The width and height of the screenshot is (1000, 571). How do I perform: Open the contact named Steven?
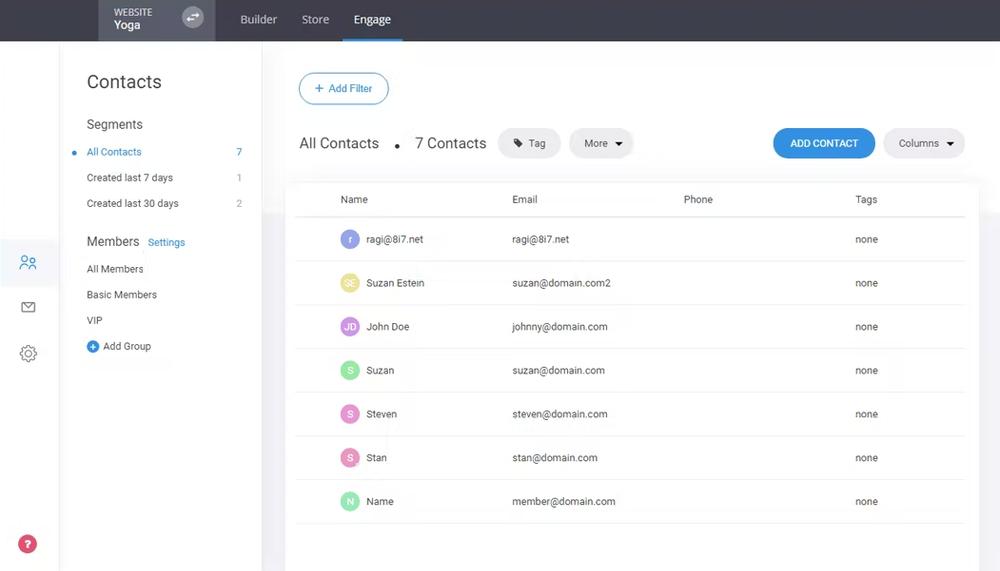point(381,414)
